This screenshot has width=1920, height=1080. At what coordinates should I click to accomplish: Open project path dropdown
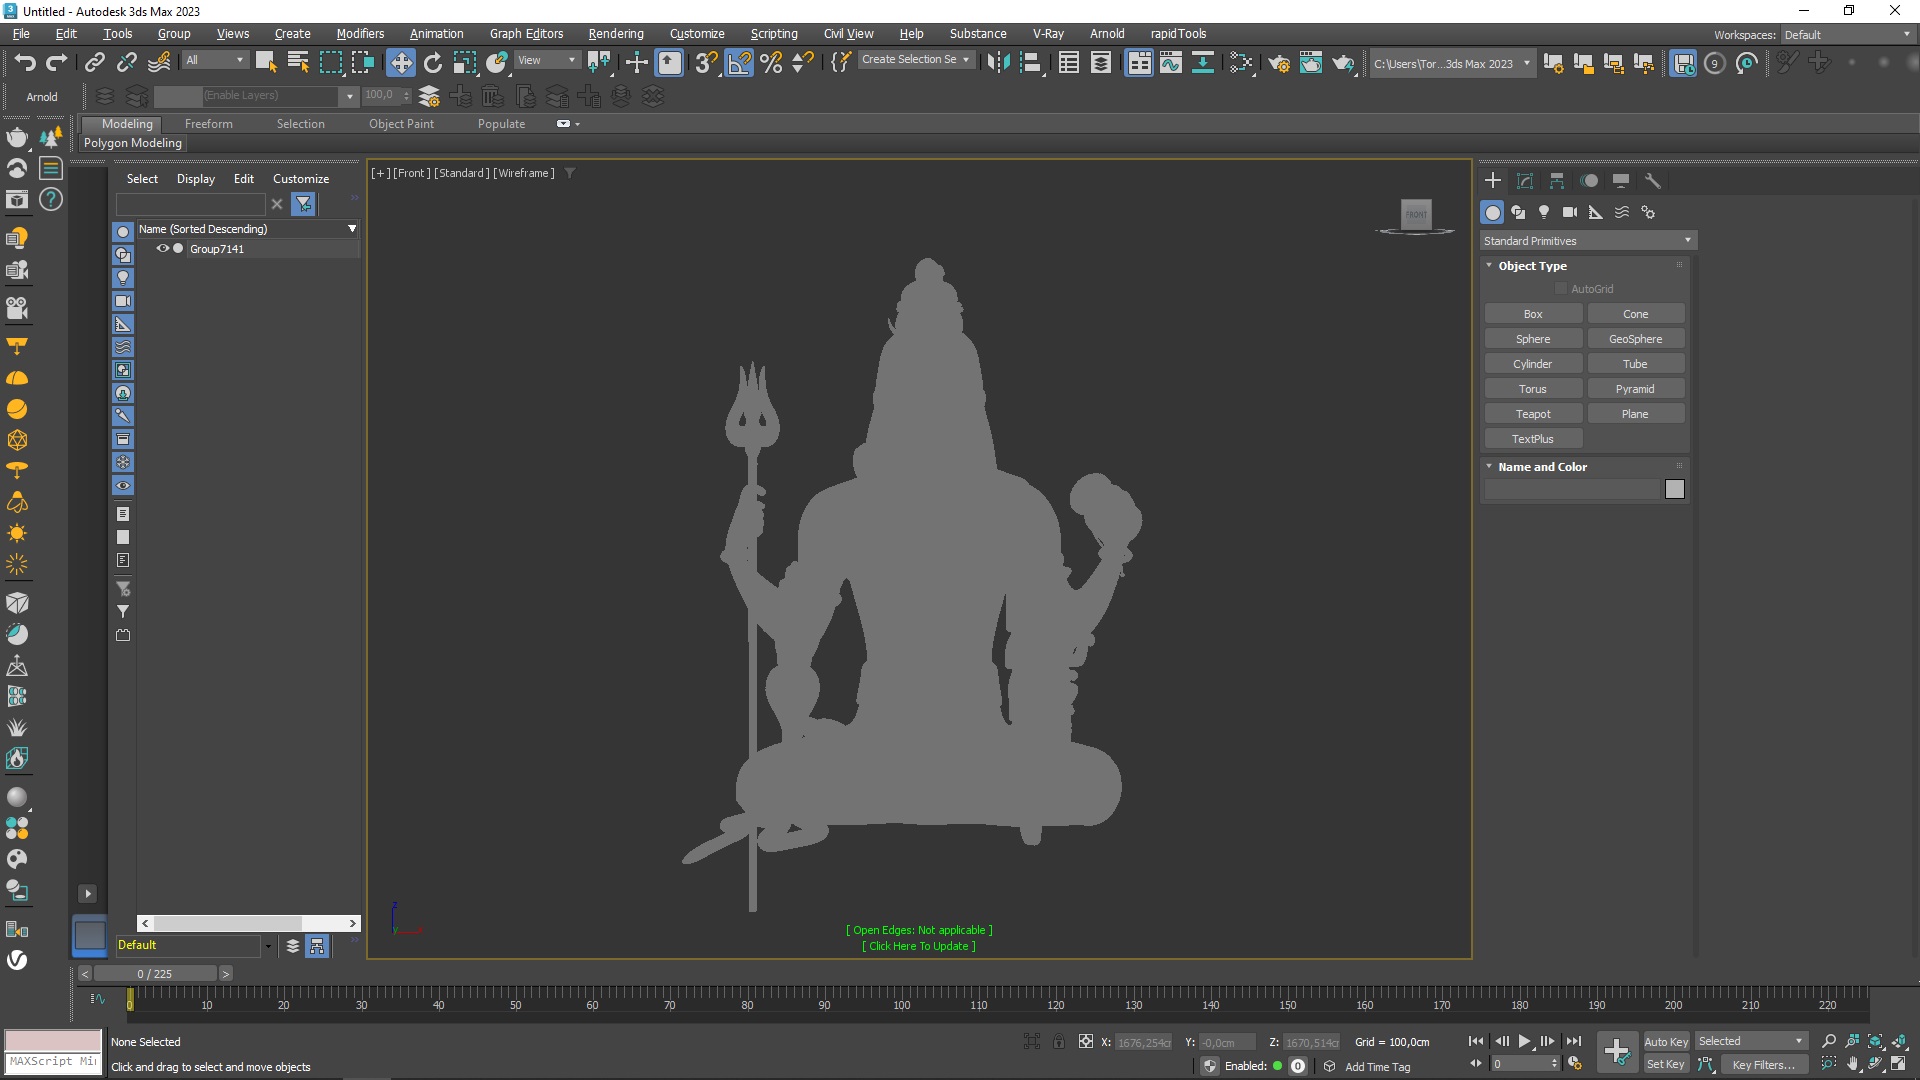pos(1451,64)
